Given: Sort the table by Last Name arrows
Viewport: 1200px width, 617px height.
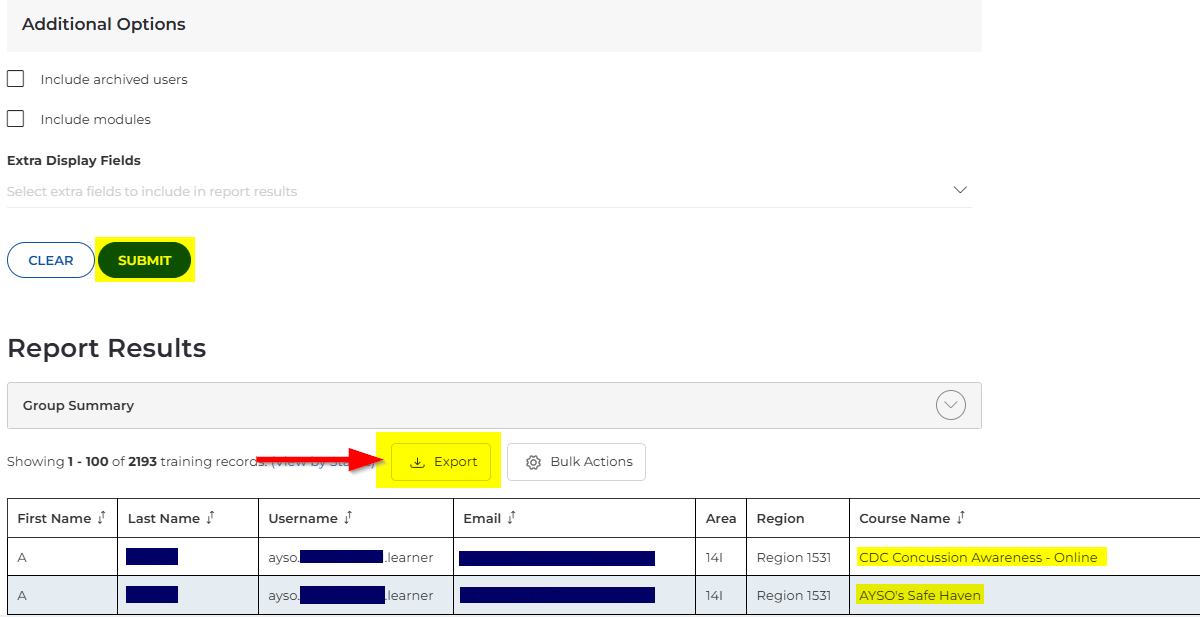Looking at the screenshot, I should pos(210,518).
